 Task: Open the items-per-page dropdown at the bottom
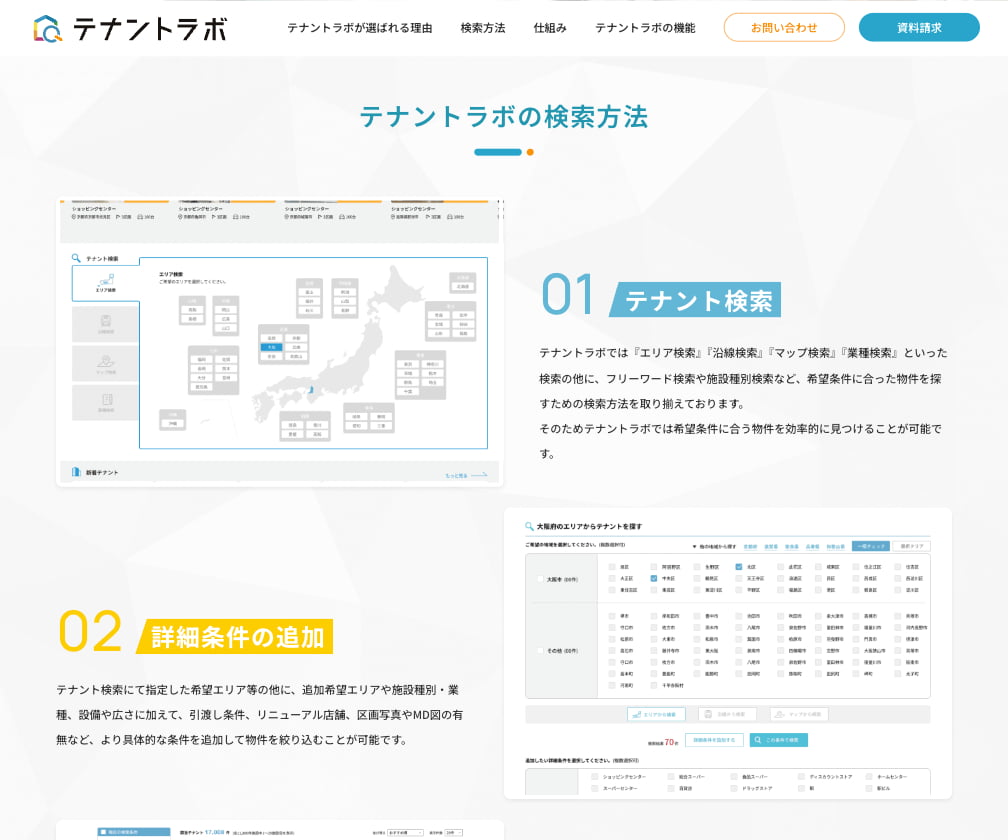(454, 831)
